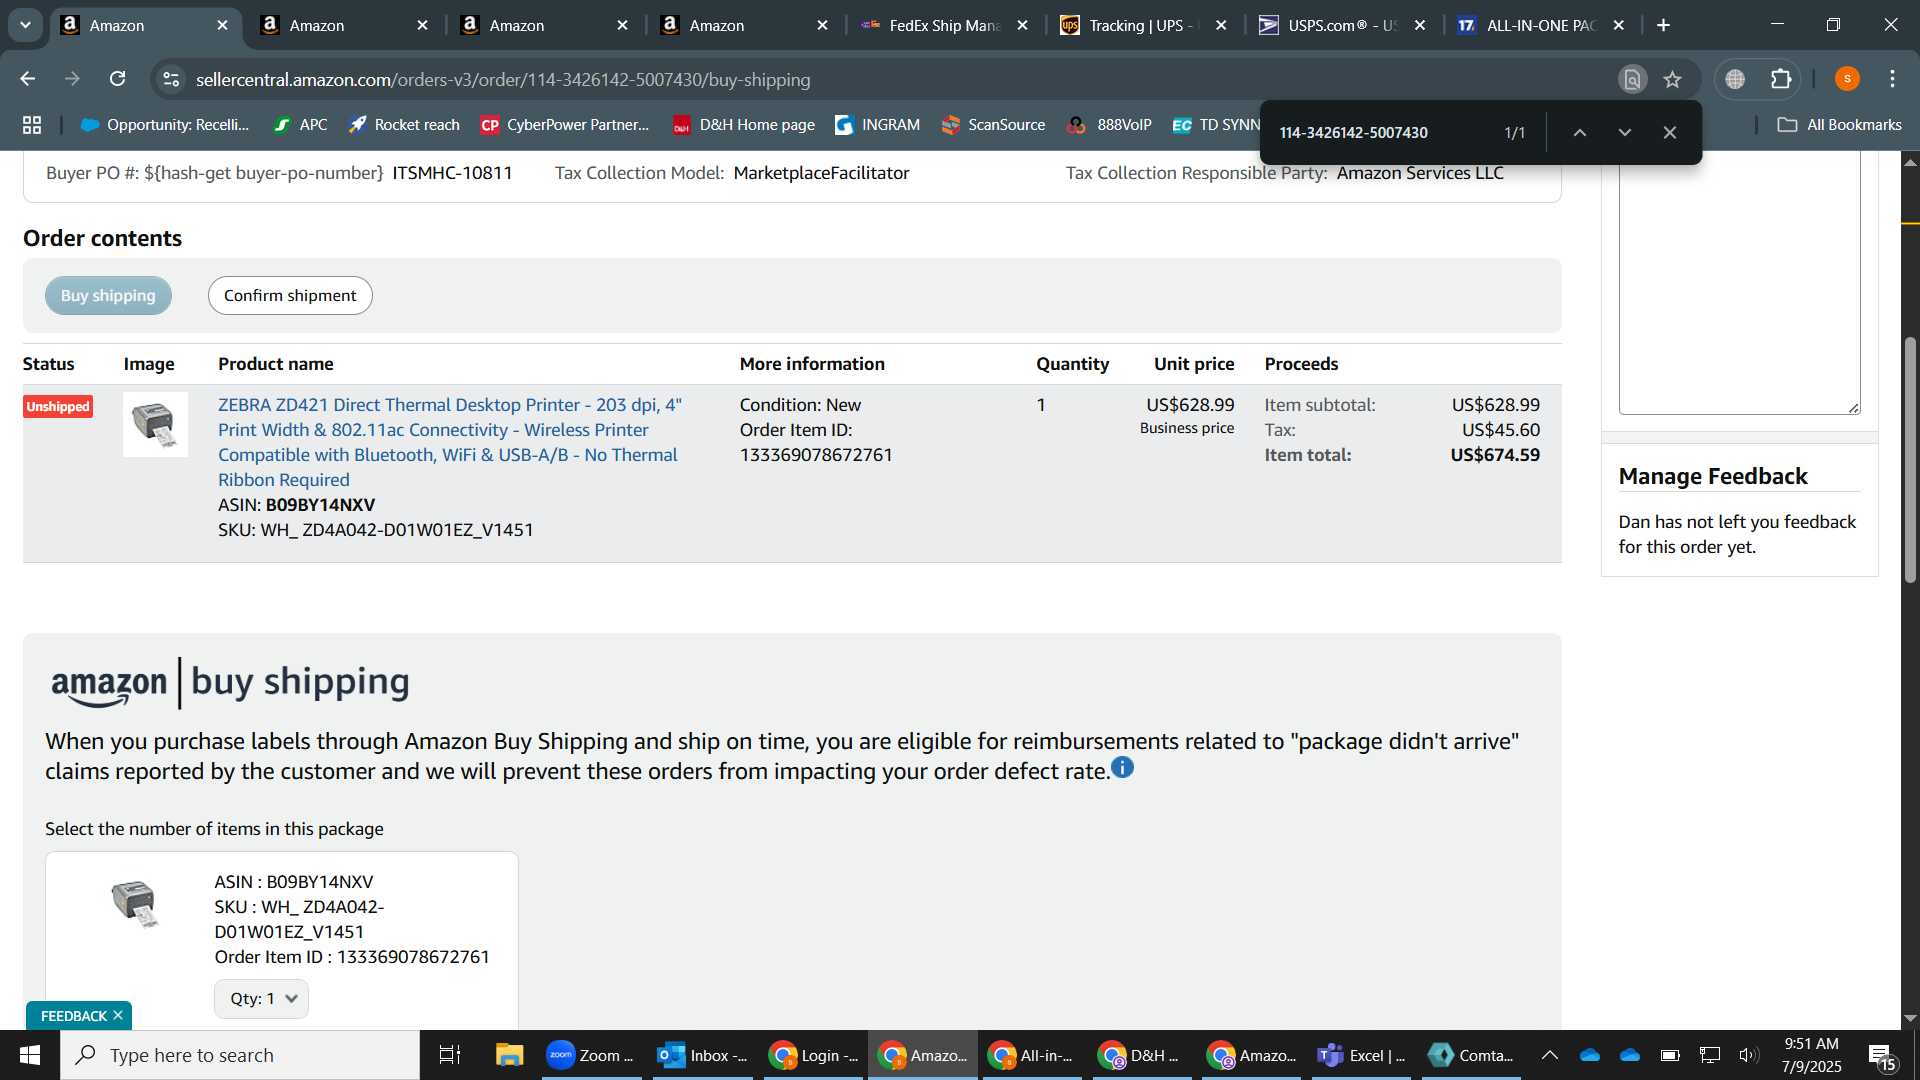Click the Buyer PO number ITSMHC-10811

(452, 173)
